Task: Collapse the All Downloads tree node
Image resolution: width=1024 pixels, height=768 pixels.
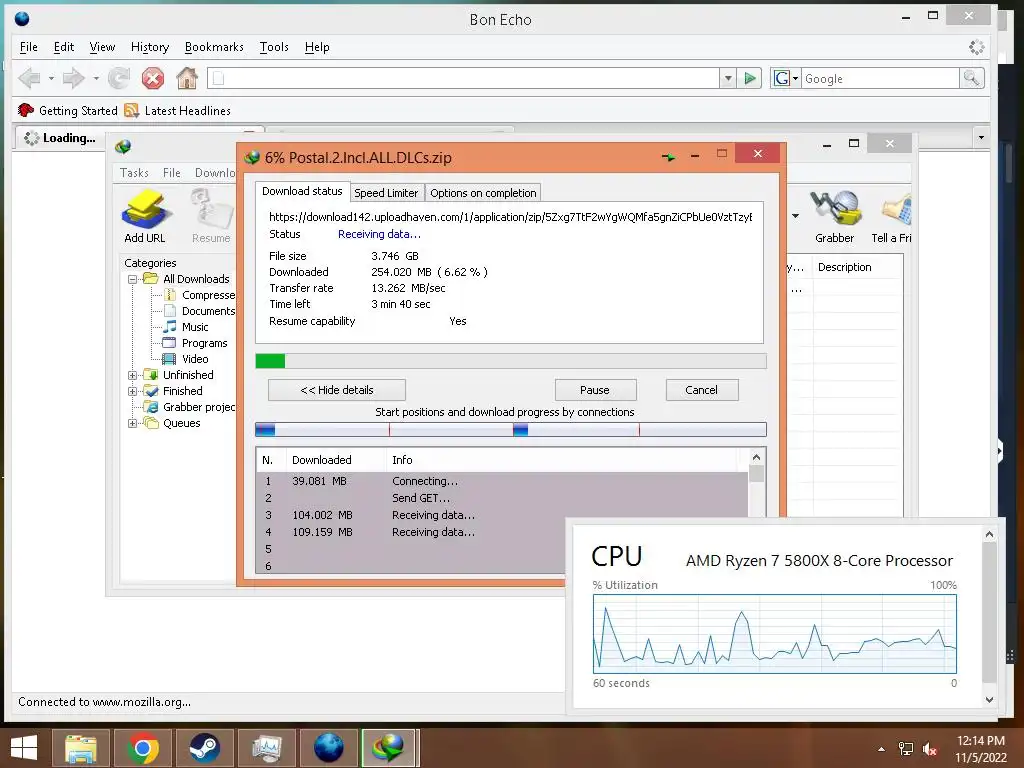Action: click(133, 279)
